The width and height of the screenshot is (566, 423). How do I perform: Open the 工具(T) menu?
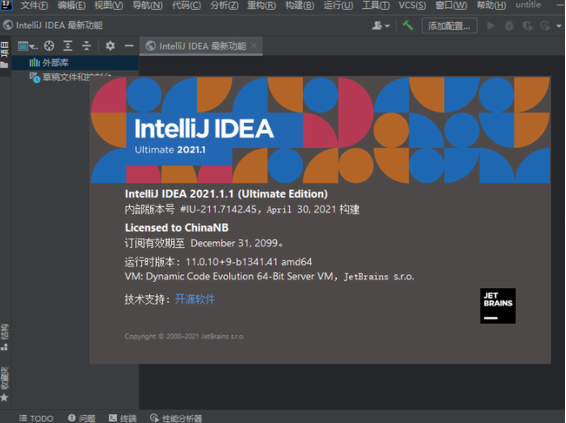(376, 5)
